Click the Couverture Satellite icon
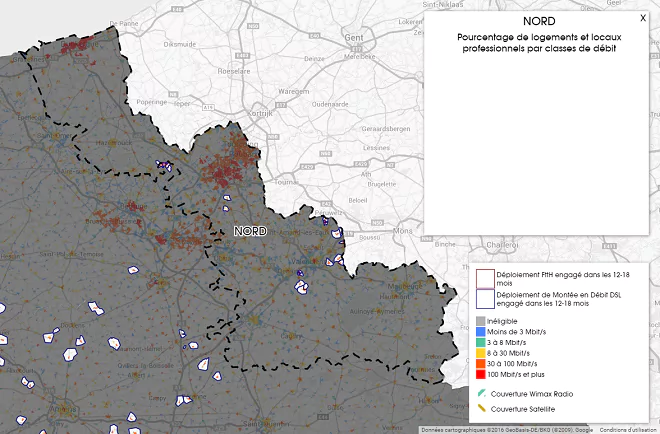The width and height of the screenshot is (660, 434). coord(481,408)
